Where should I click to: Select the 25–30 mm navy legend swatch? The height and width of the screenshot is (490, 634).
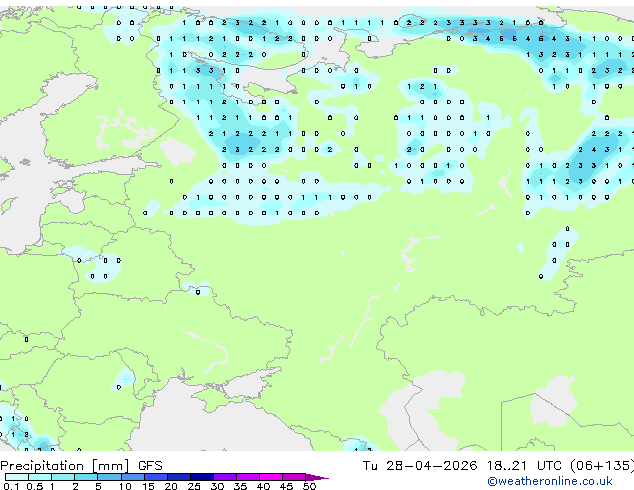201,477
